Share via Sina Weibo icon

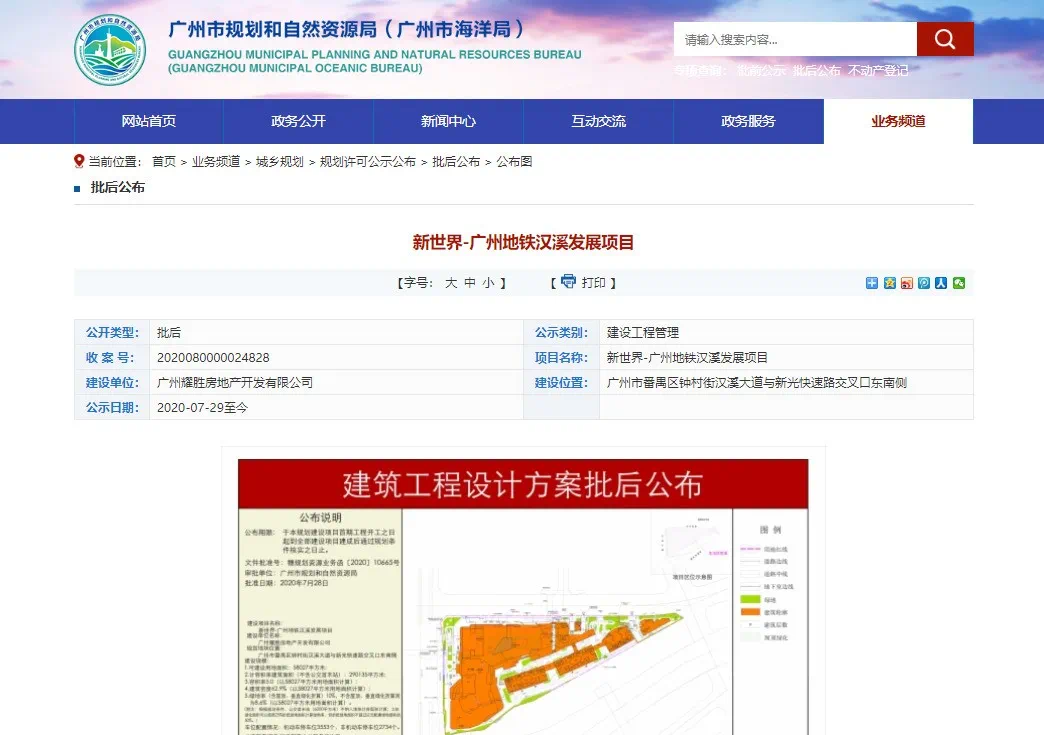click(x=907, y=283)
